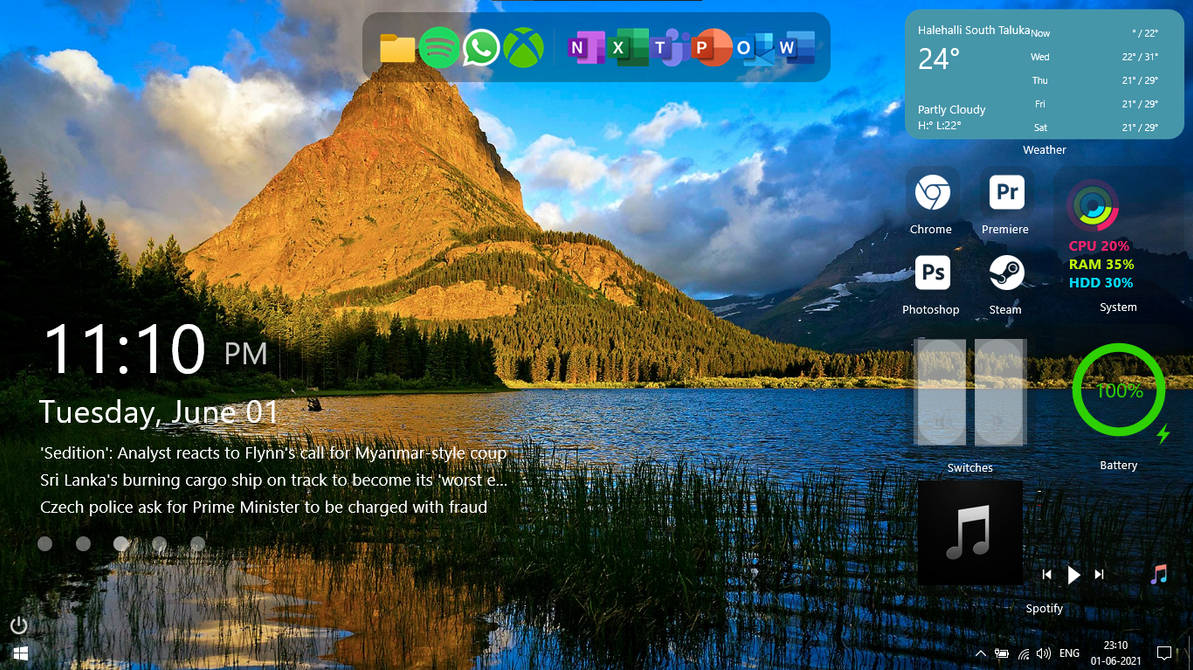Click the 11:10 PM desktop clock
The height and width of the screenshot is (670, 1193).
(x=155, y=349)
